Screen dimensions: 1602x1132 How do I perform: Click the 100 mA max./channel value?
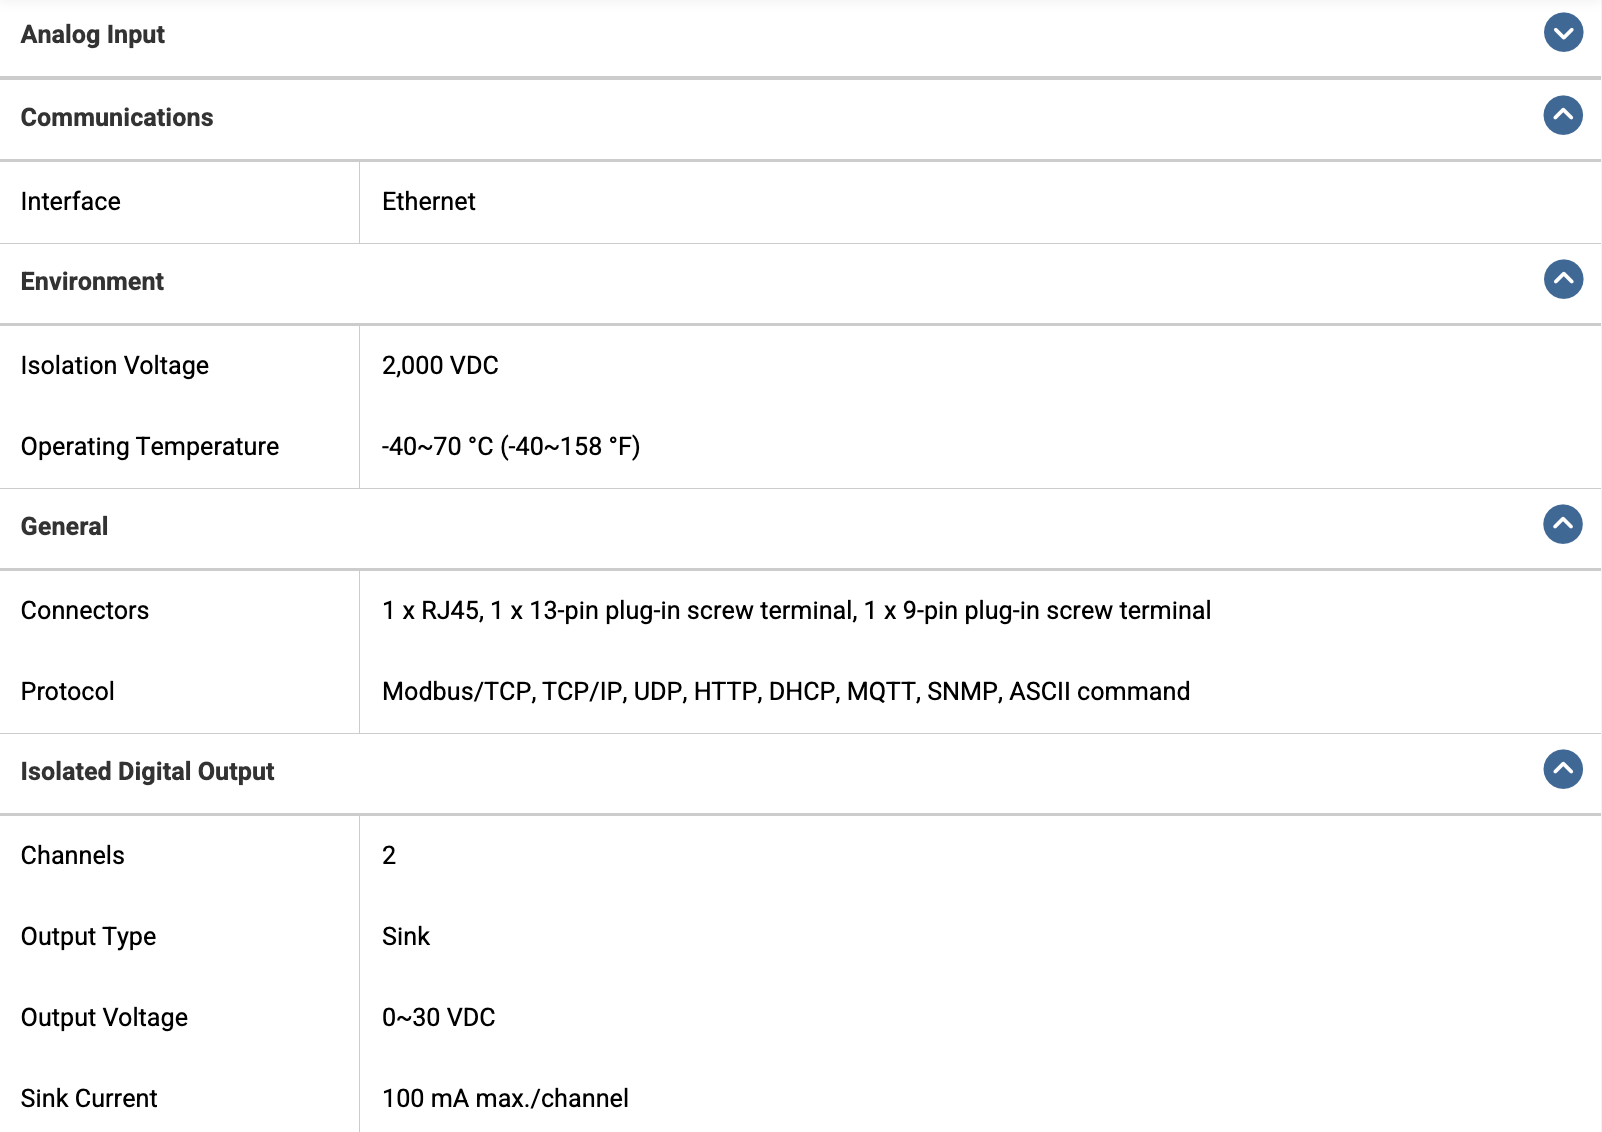[x=505, y=1099]
